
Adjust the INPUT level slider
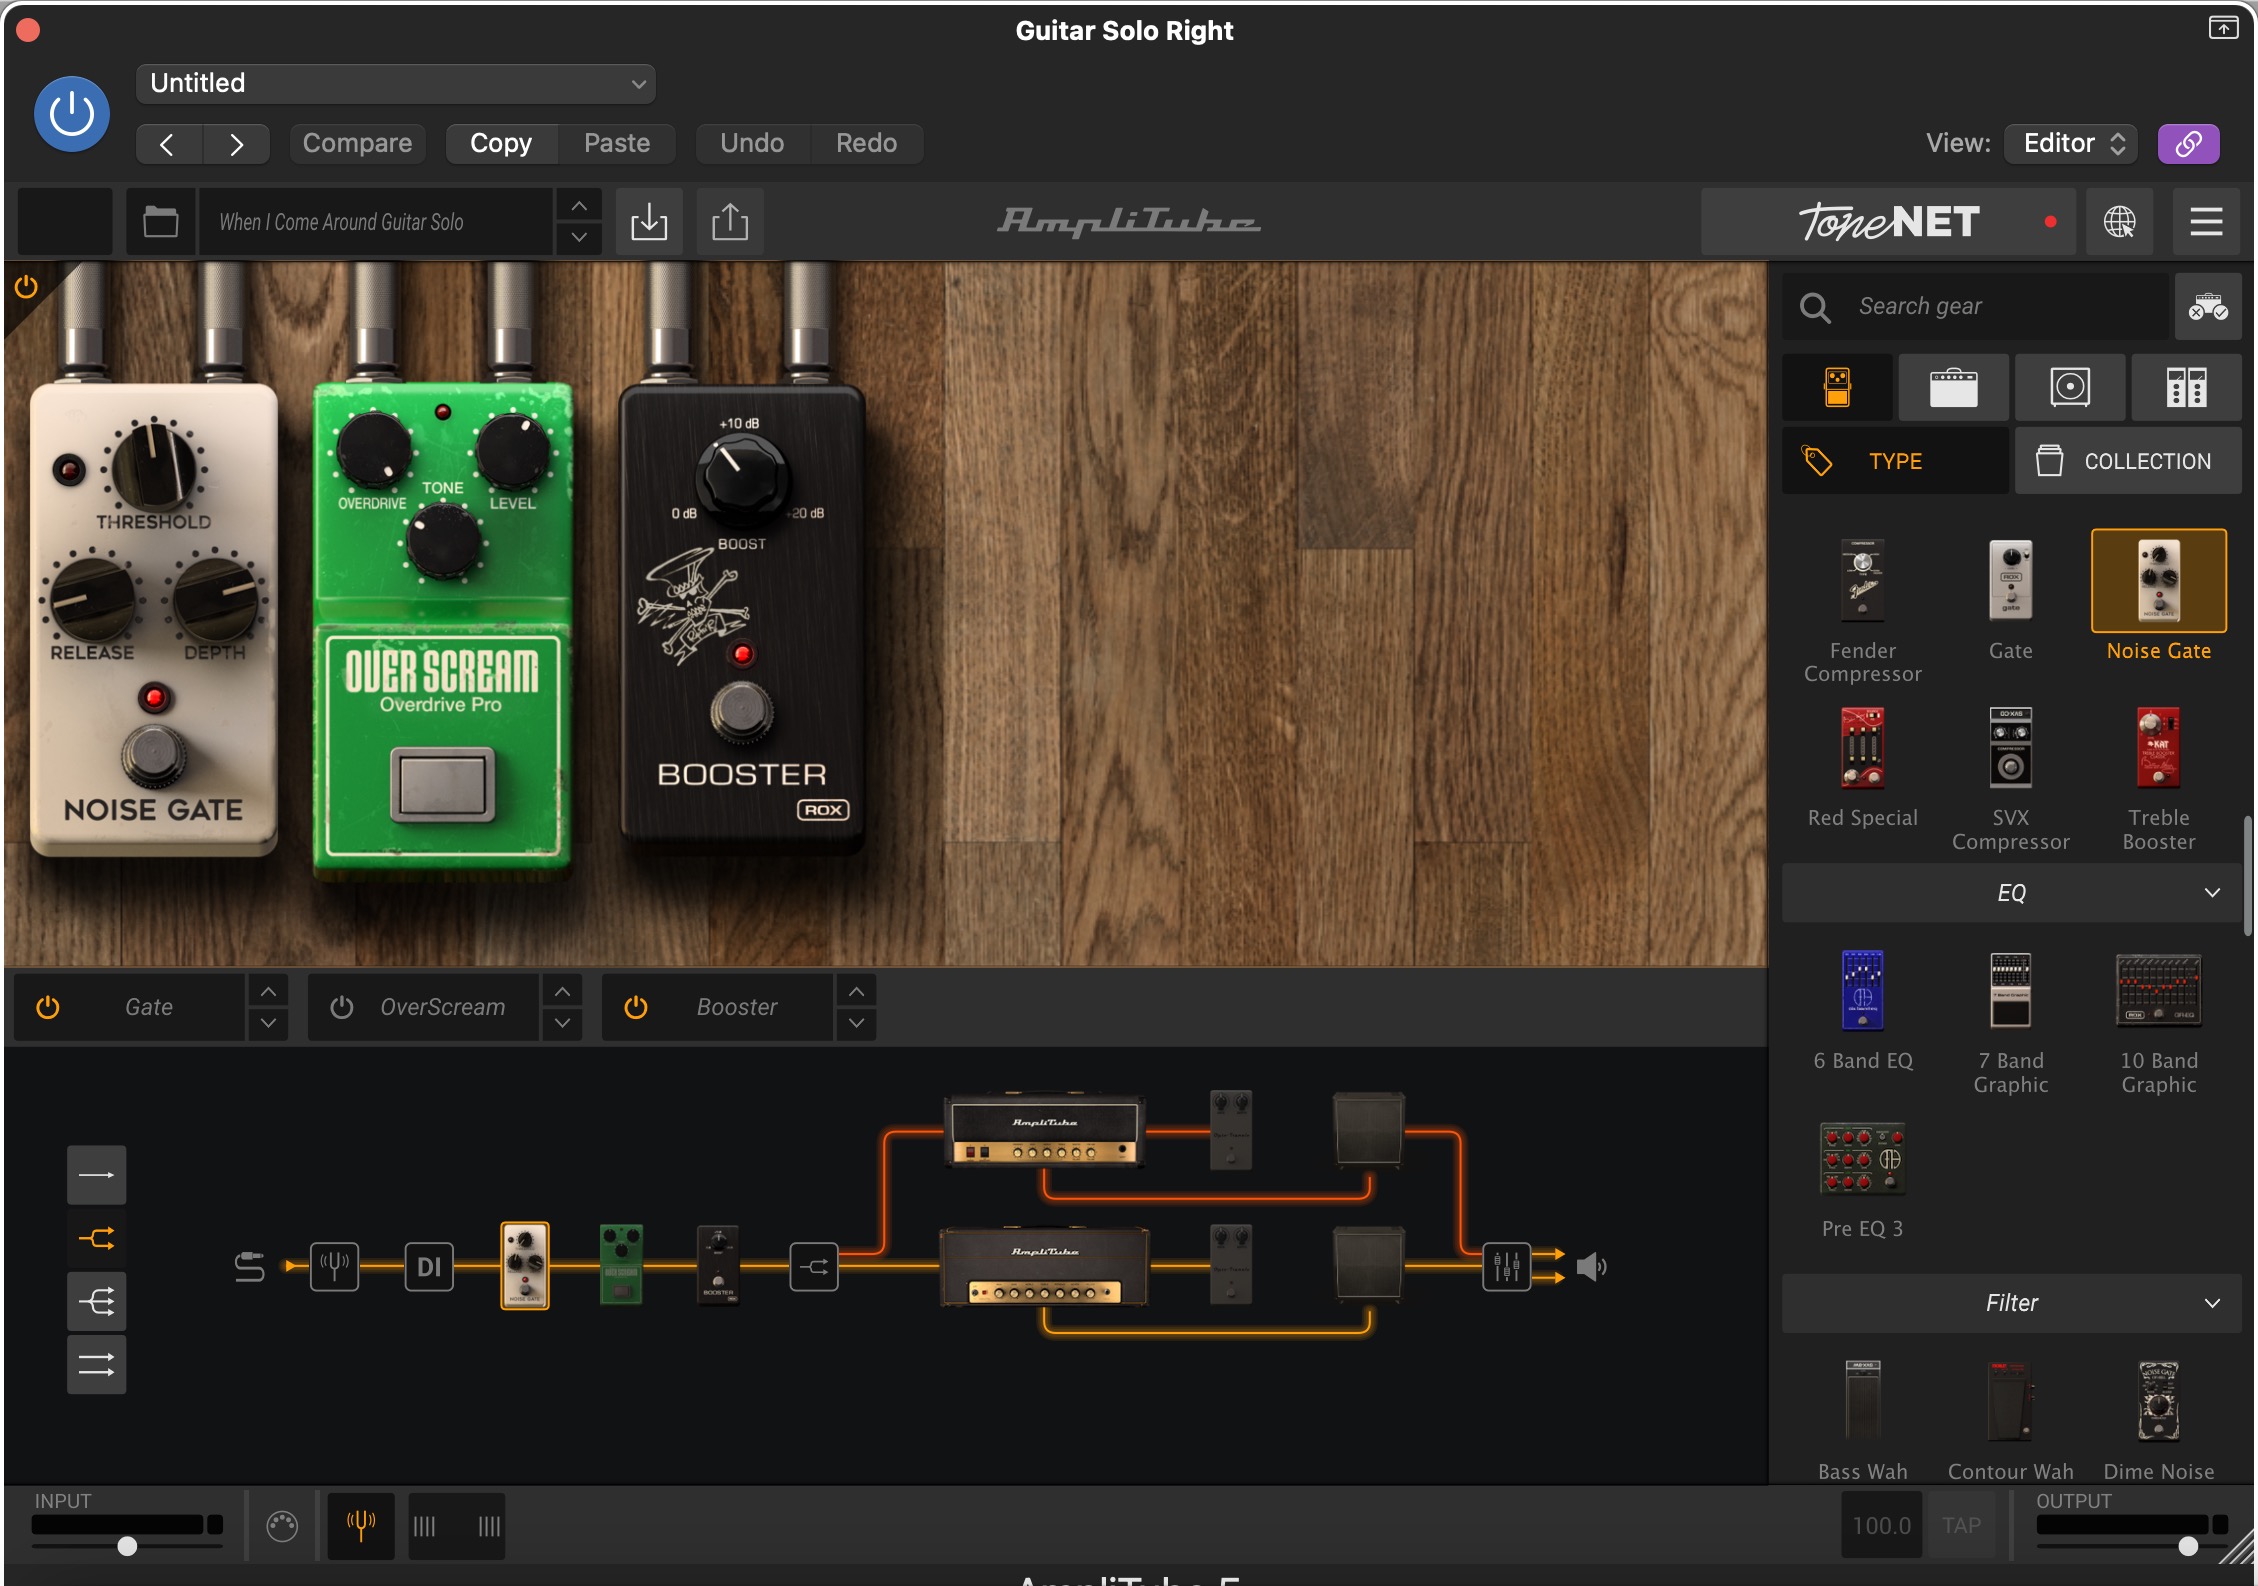click(127, 1546)
